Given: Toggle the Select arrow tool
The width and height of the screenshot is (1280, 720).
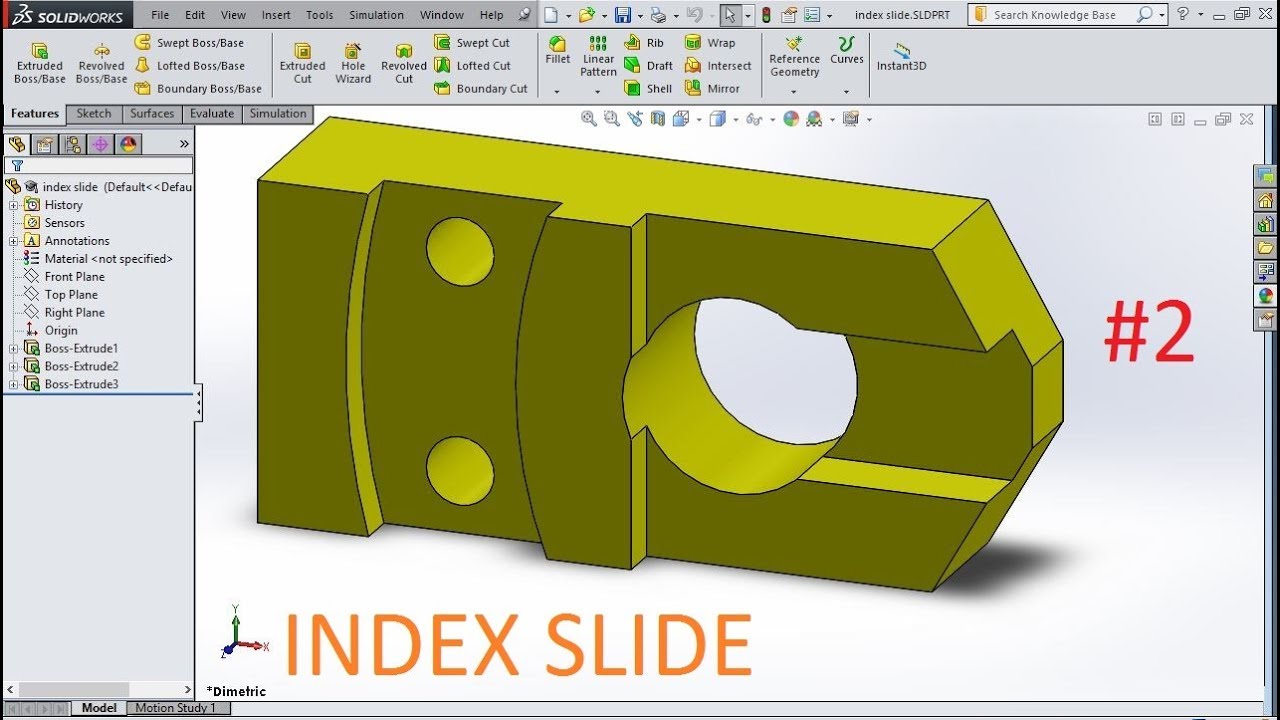Looking at the screenshot, I should coord(729,15).
